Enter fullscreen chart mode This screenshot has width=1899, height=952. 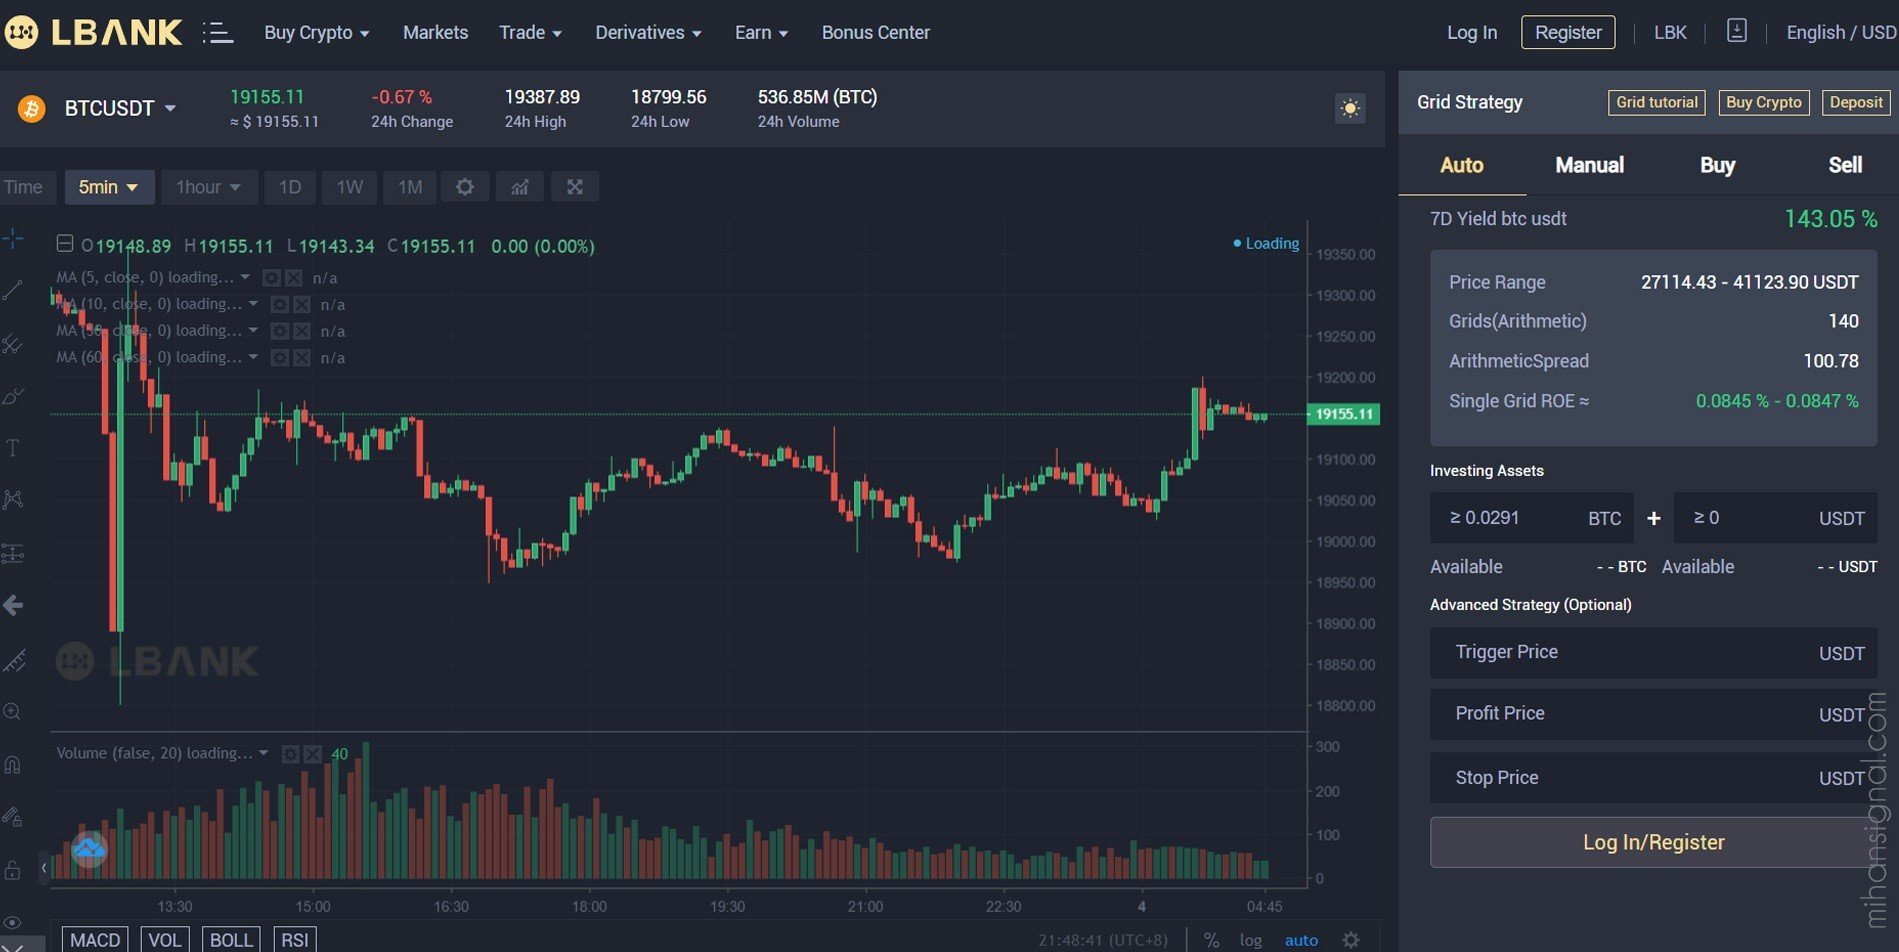tap(574, 187)
